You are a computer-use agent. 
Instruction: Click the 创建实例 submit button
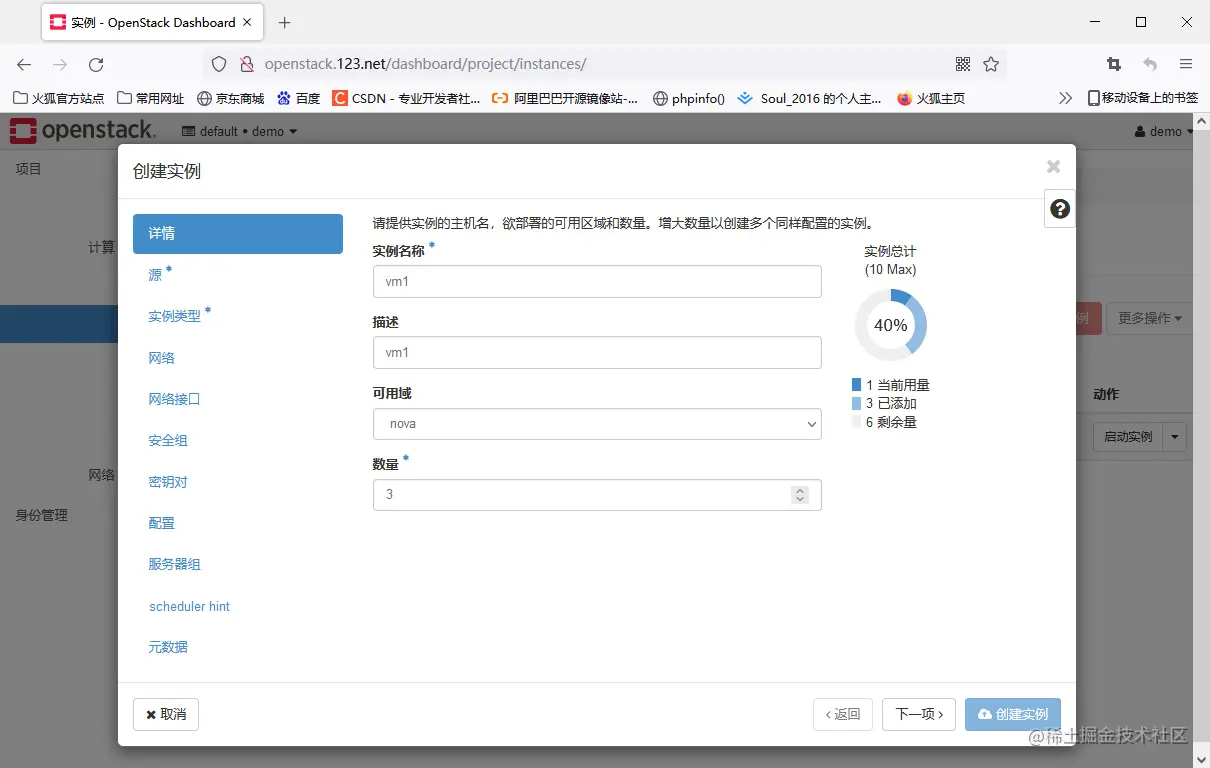(1013, 714)
